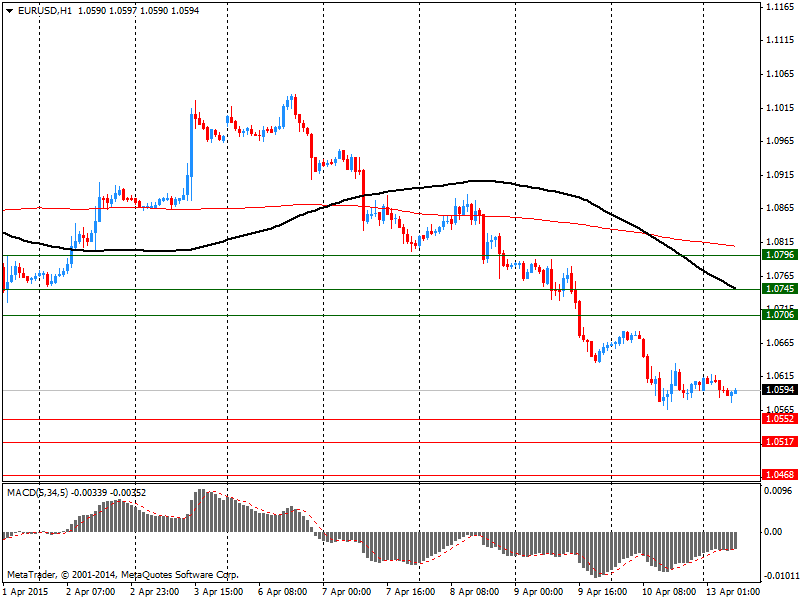Viewport: 800px width, 600px height.
Task: Select the MACD scale value 0.00
Action: [x=773, y=532]
